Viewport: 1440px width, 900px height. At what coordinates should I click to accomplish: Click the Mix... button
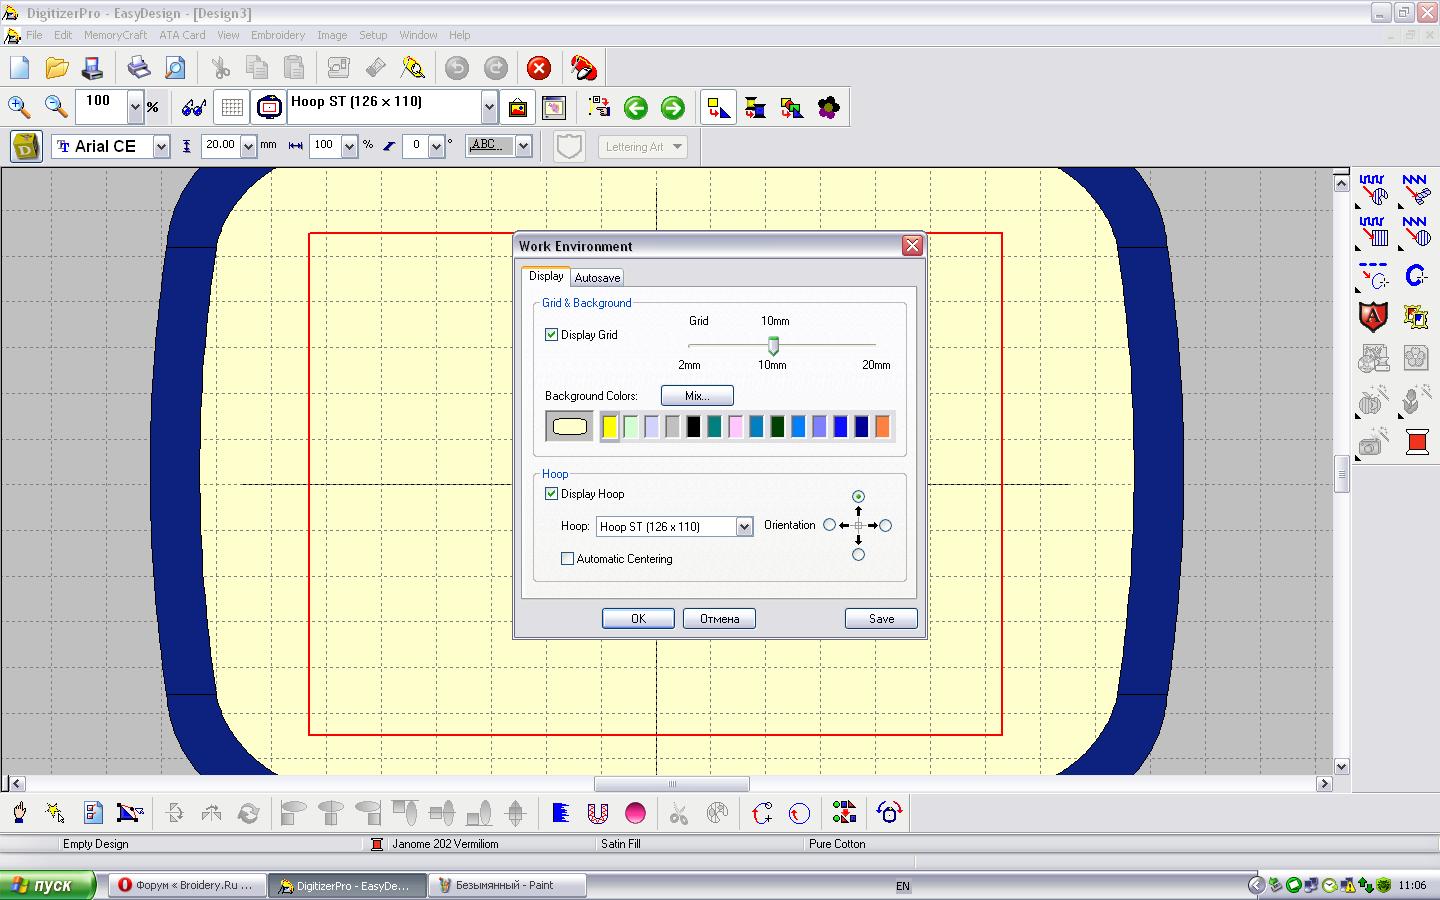coord(697,396)
